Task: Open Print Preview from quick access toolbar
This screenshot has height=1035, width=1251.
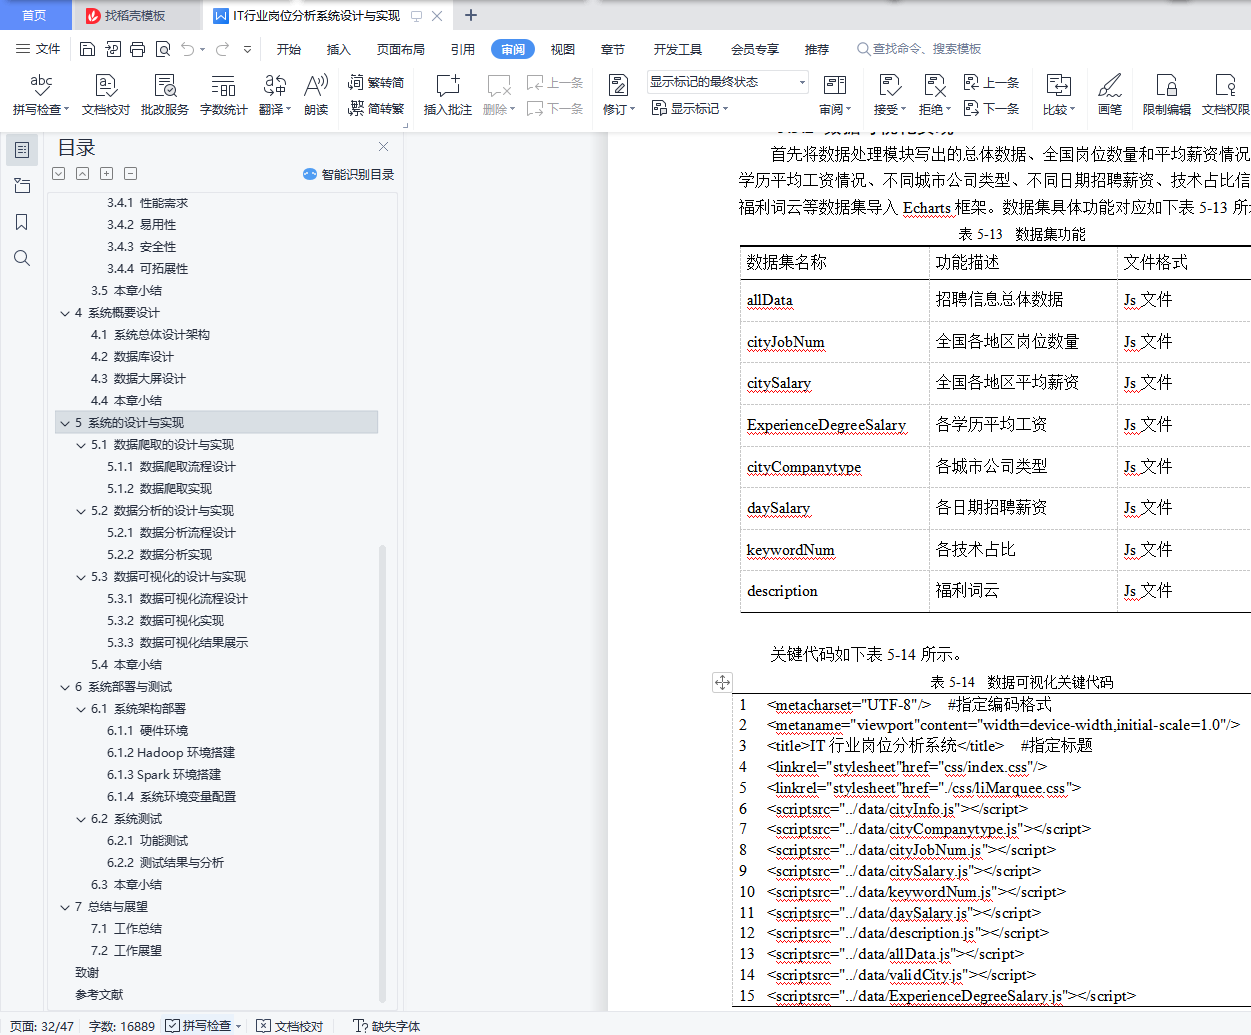Action: point(162,49)
